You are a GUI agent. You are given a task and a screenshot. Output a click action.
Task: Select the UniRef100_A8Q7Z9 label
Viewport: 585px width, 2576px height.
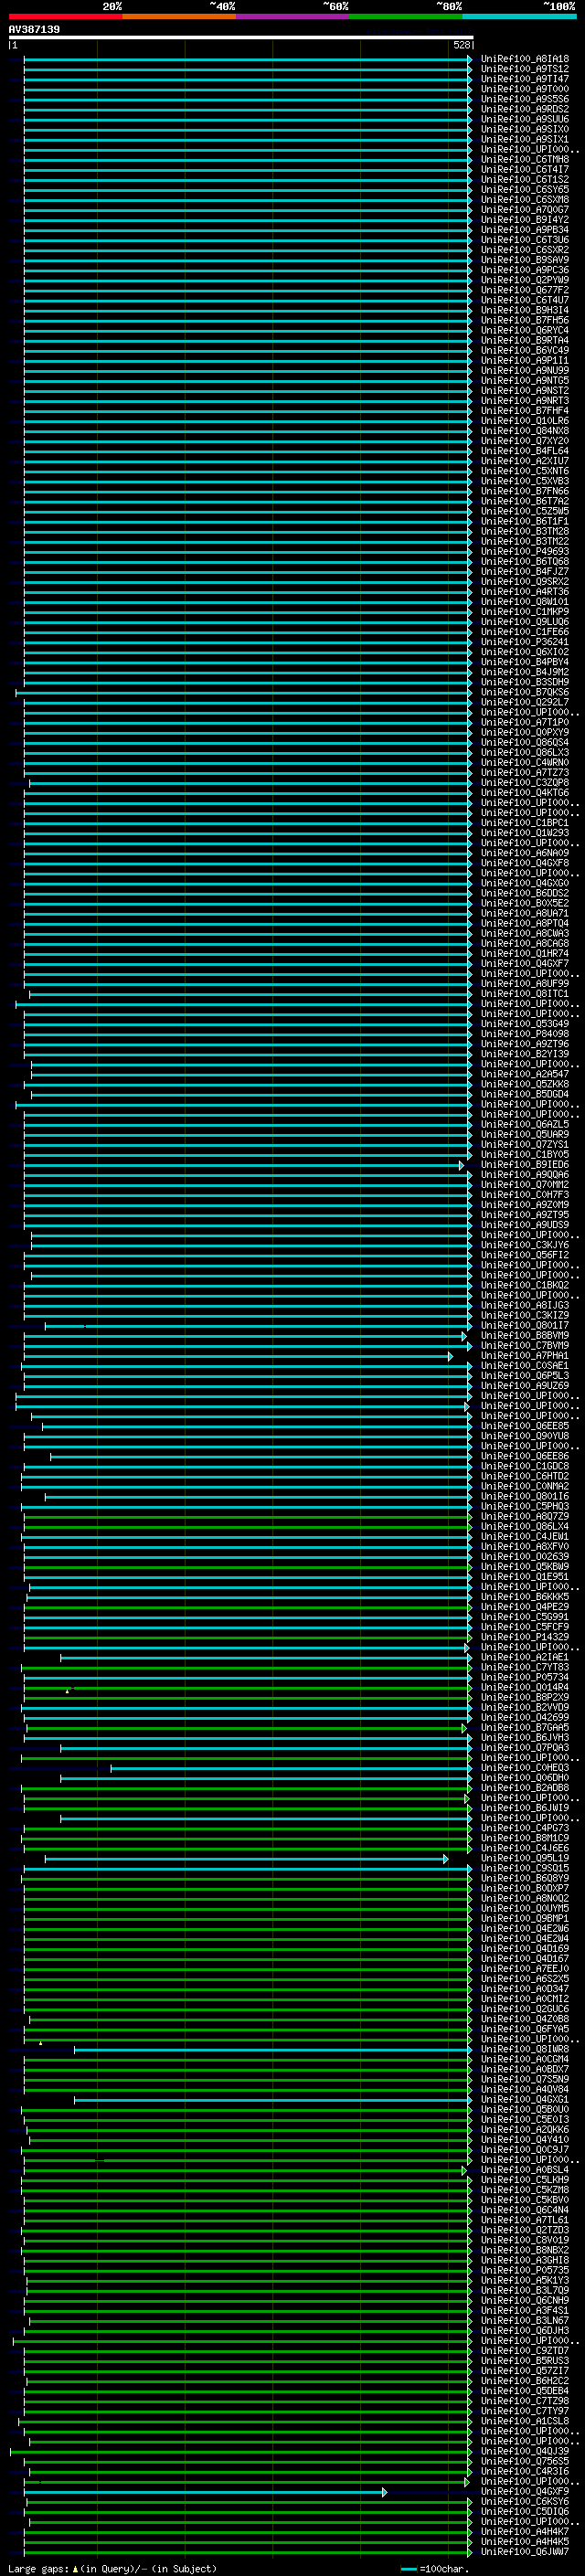pyautogui.click(x=525, y=1517)
